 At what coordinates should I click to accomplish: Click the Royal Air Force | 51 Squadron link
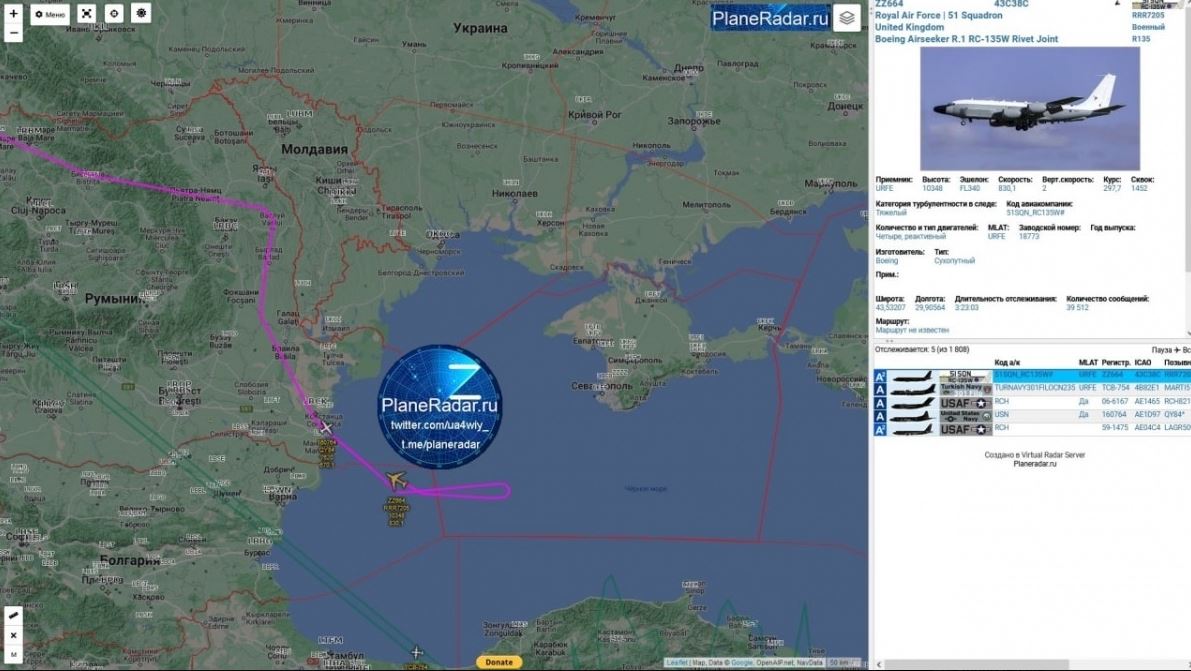[x=938, y=15]
